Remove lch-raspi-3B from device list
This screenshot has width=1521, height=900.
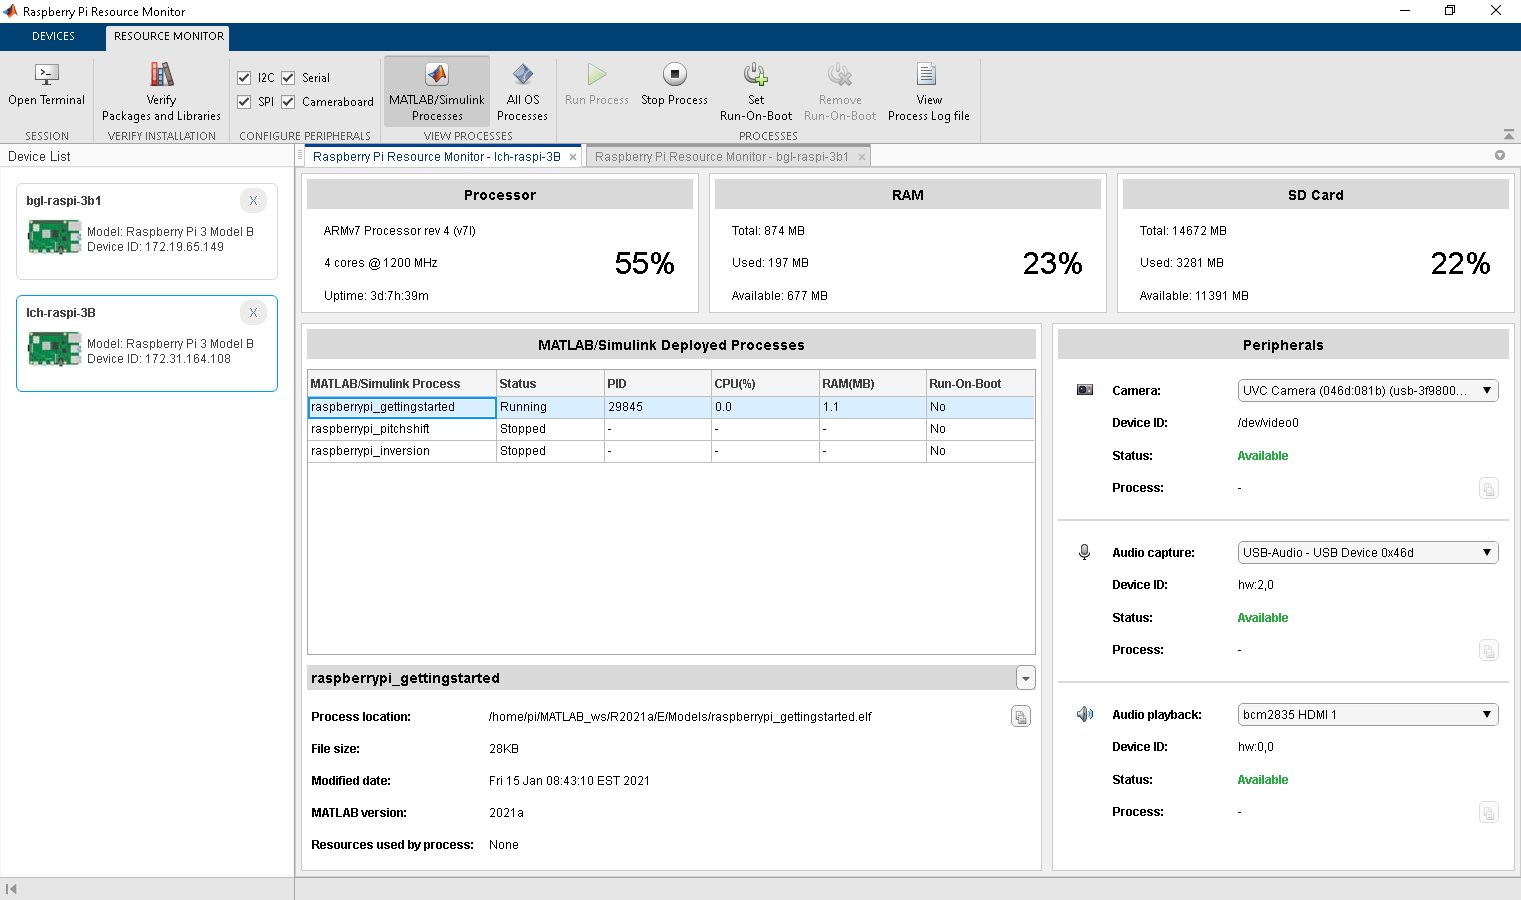point(253,313)
